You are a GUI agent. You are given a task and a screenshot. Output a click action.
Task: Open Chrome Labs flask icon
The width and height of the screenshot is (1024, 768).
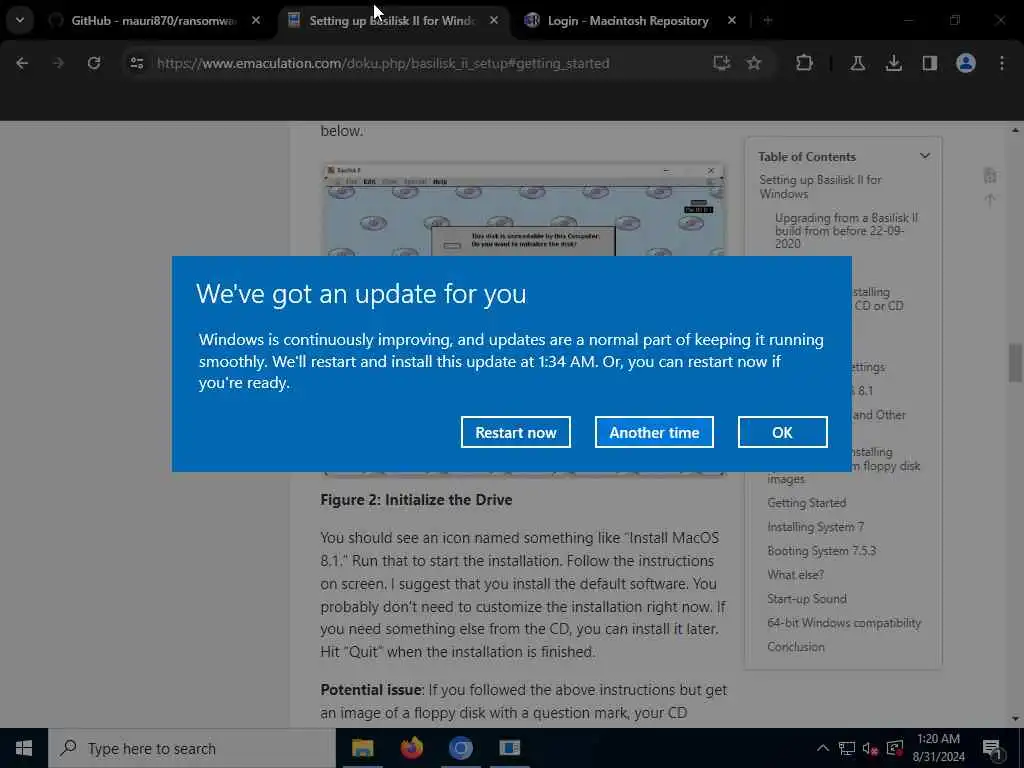pyautogui.click(x=857, y=63)
